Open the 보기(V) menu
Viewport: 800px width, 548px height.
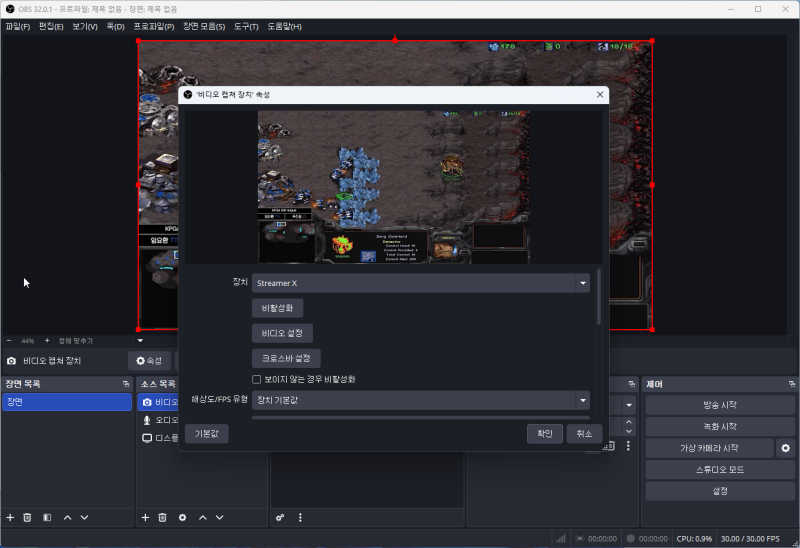pos(85,27)
